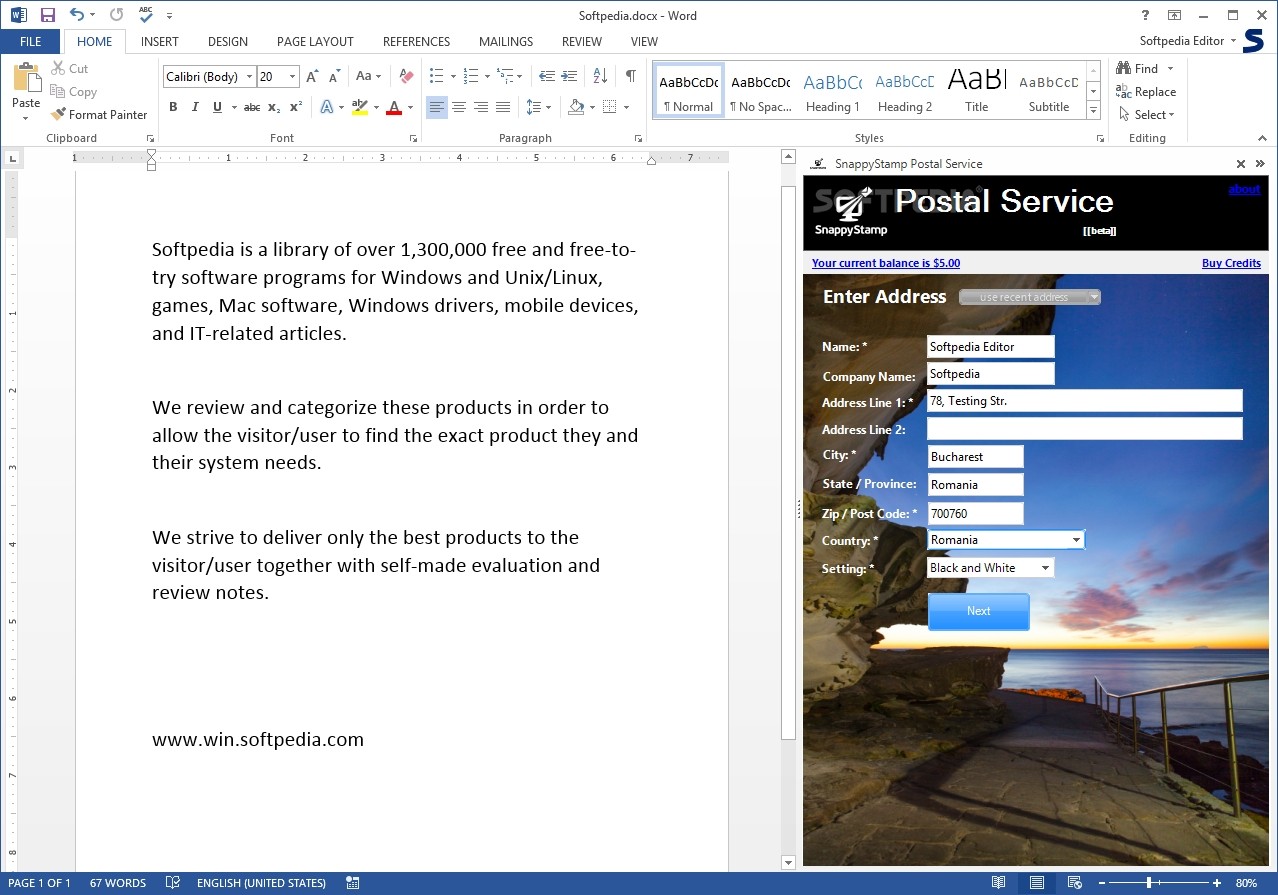Toggle italic formatting
1278x895 pixels.
point(194,107)
